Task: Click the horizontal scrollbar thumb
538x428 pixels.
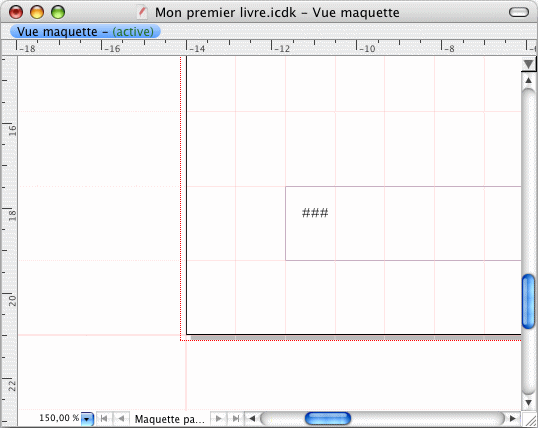Action: coord(328,419)
